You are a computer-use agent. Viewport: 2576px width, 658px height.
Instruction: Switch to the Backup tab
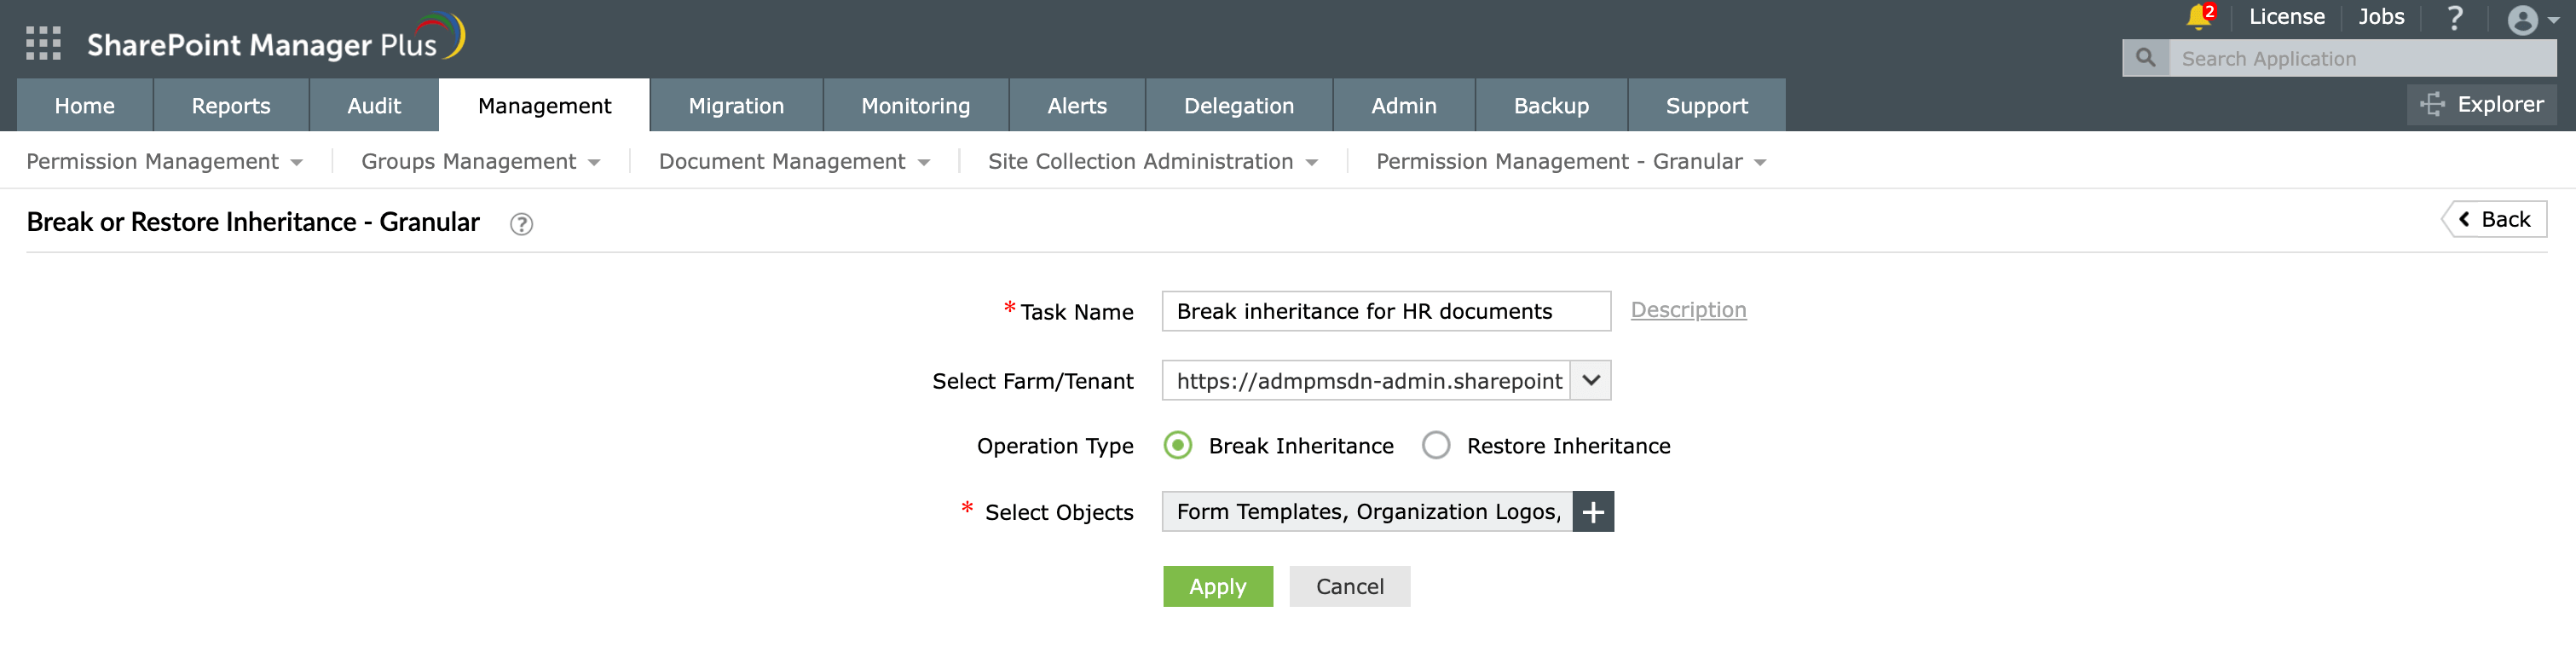[1551, 106]
